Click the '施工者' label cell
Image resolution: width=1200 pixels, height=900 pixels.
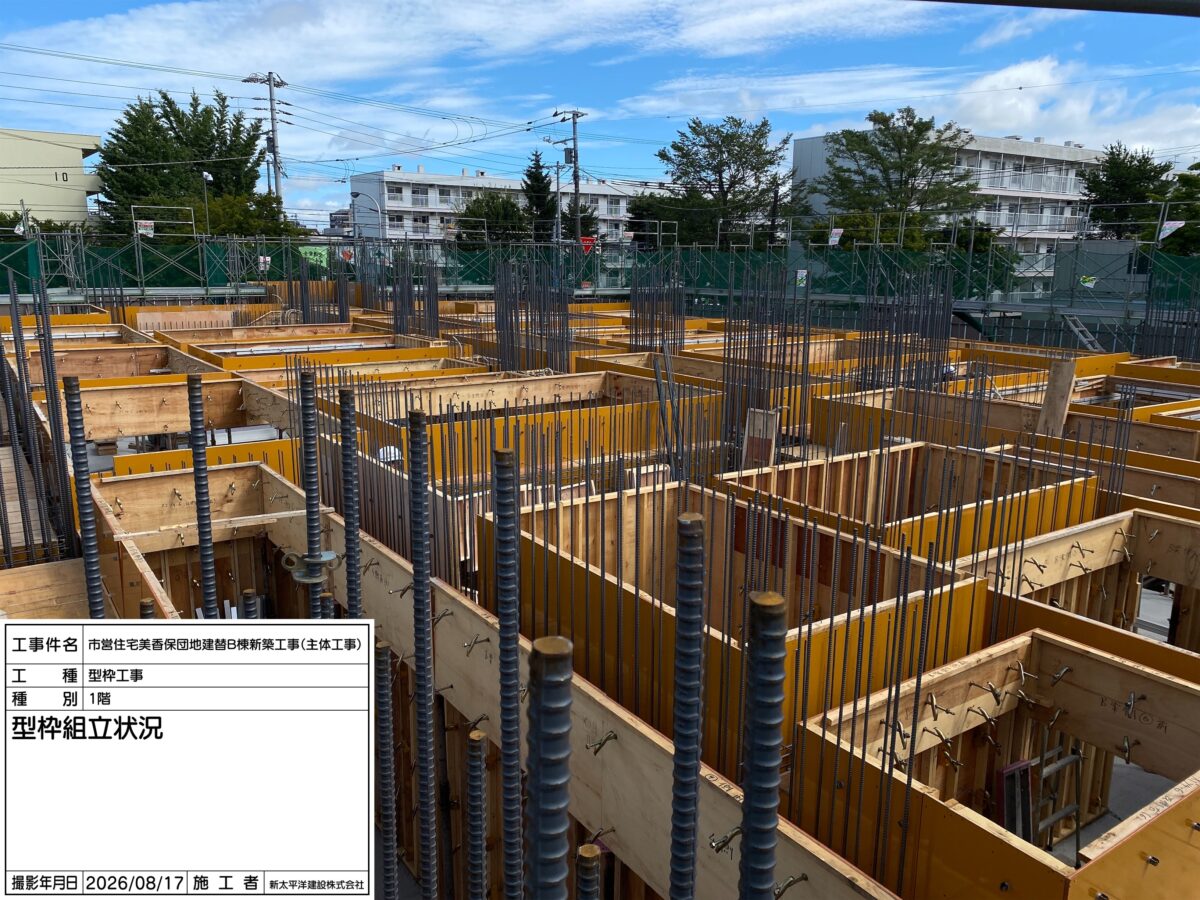coord(226,883)
